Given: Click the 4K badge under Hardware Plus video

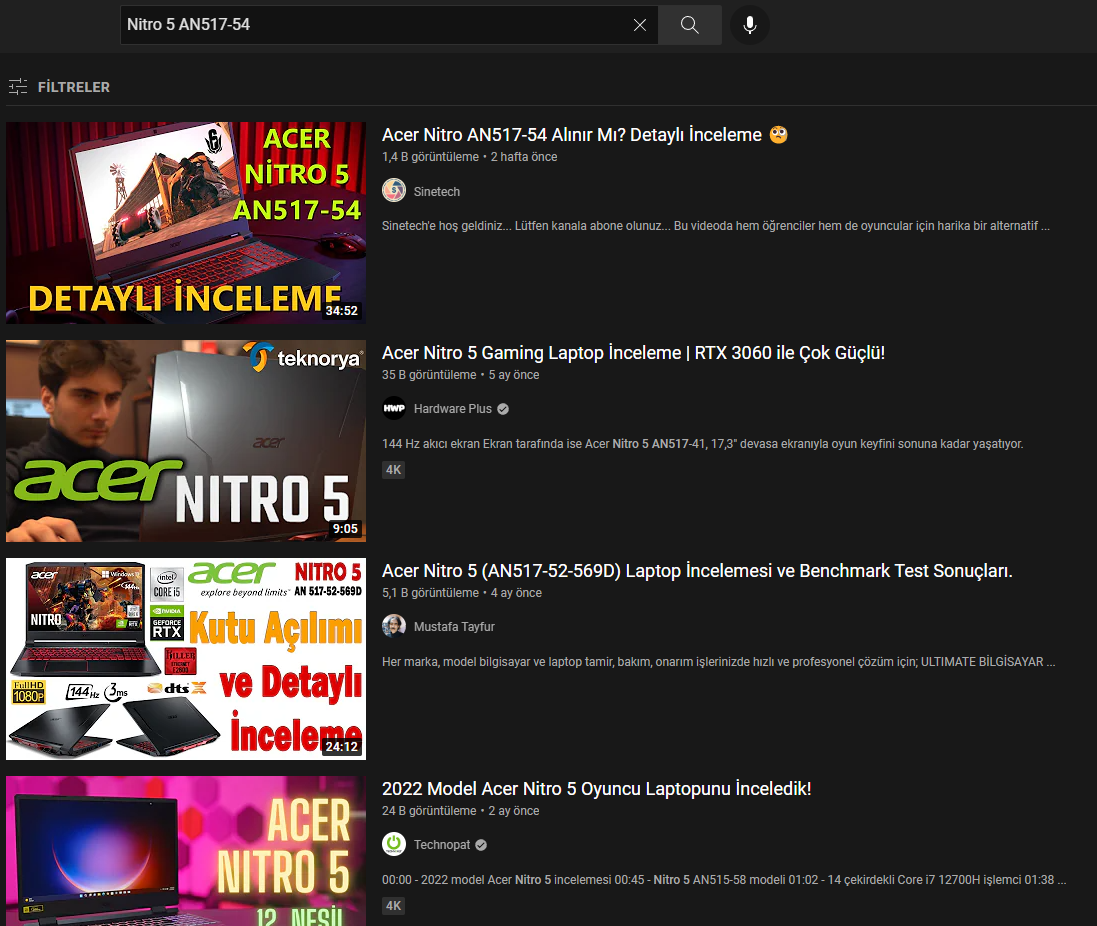Looking at the screenshot, I should [394, 470].
